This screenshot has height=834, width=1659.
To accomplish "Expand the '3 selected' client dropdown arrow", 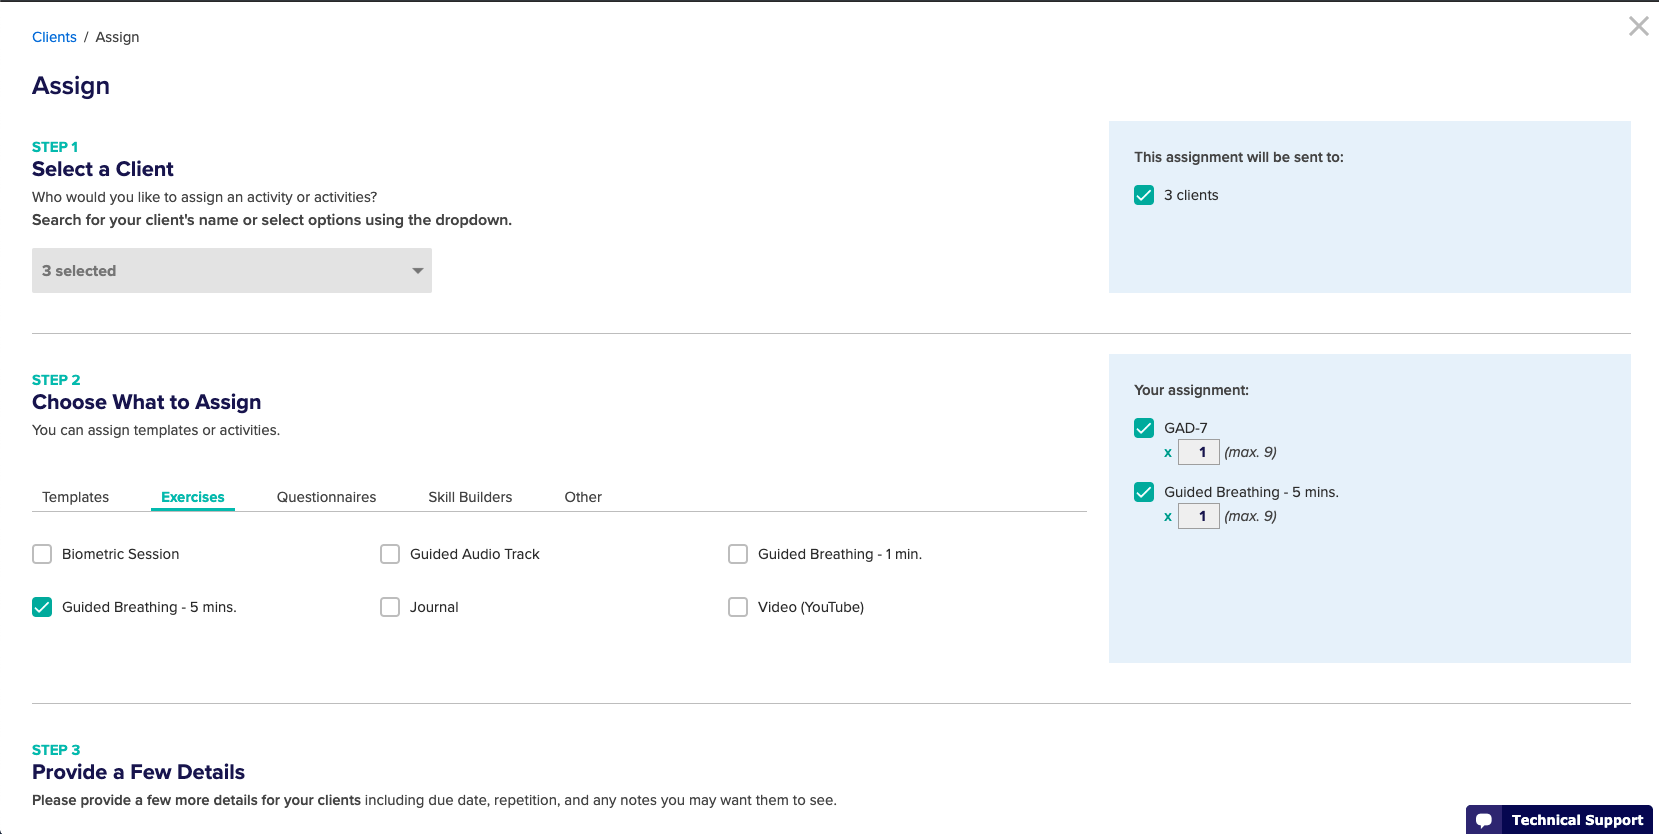I will pyautogui.click(x=418, y=271).
